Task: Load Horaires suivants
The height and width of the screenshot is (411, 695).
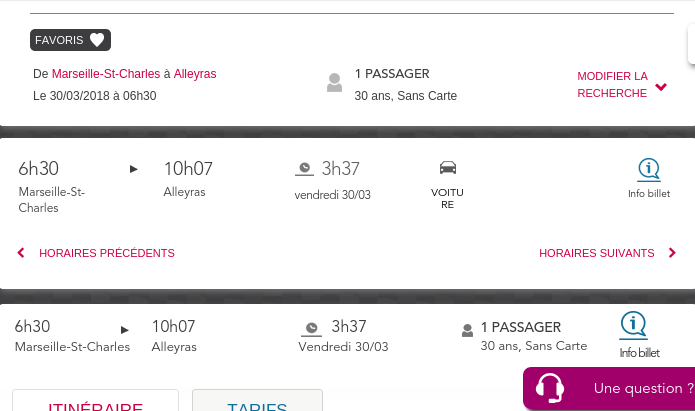Action: (x=607, y=253)
